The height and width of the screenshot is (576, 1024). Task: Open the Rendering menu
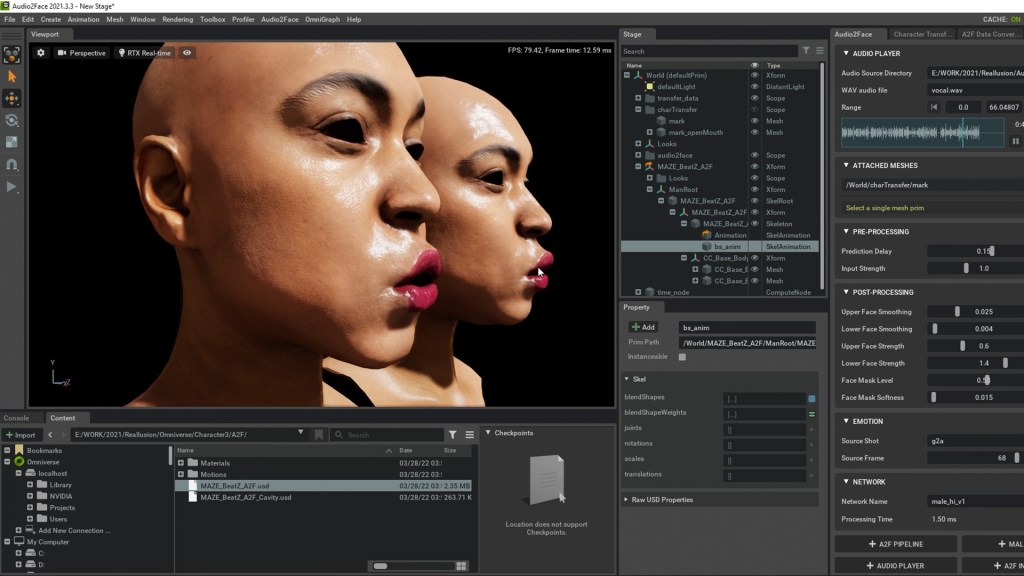178,20
